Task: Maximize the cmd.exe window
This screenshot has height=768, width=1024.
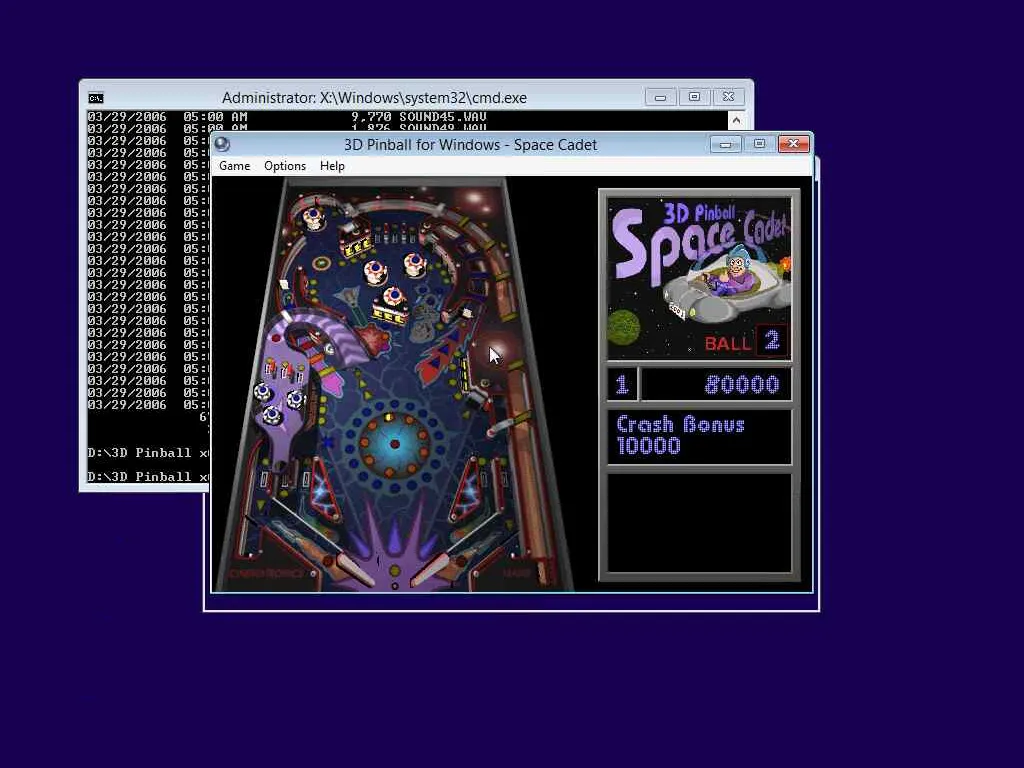Action: [694, 97]
